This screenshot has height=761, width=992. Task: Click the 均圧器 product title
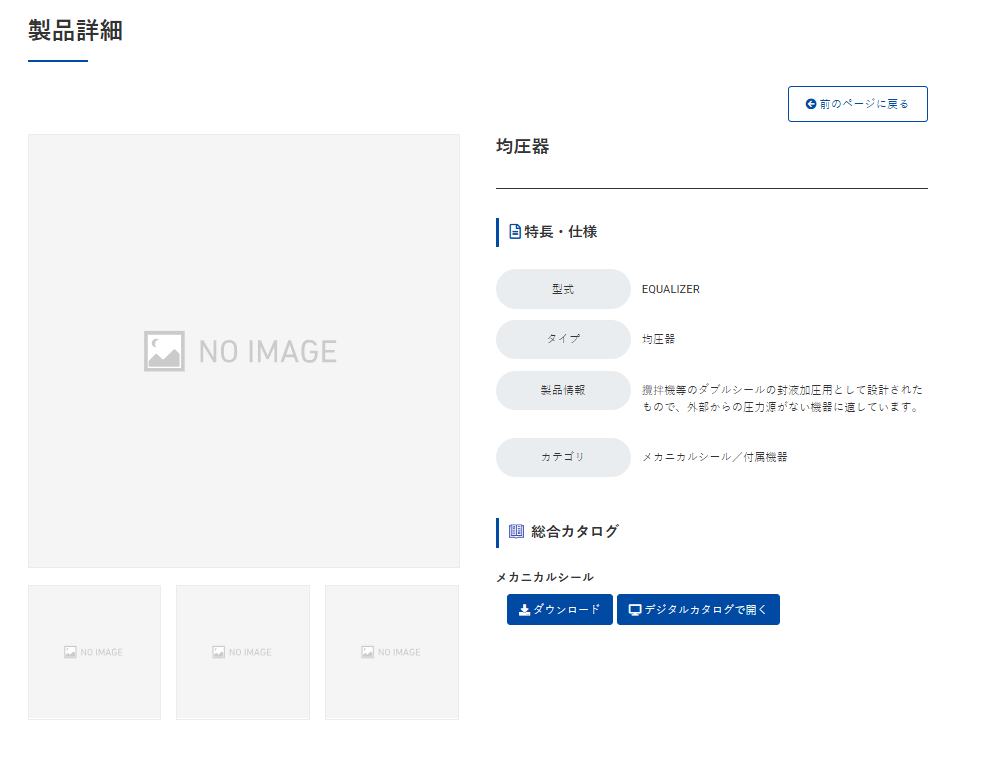click(523, 147)
